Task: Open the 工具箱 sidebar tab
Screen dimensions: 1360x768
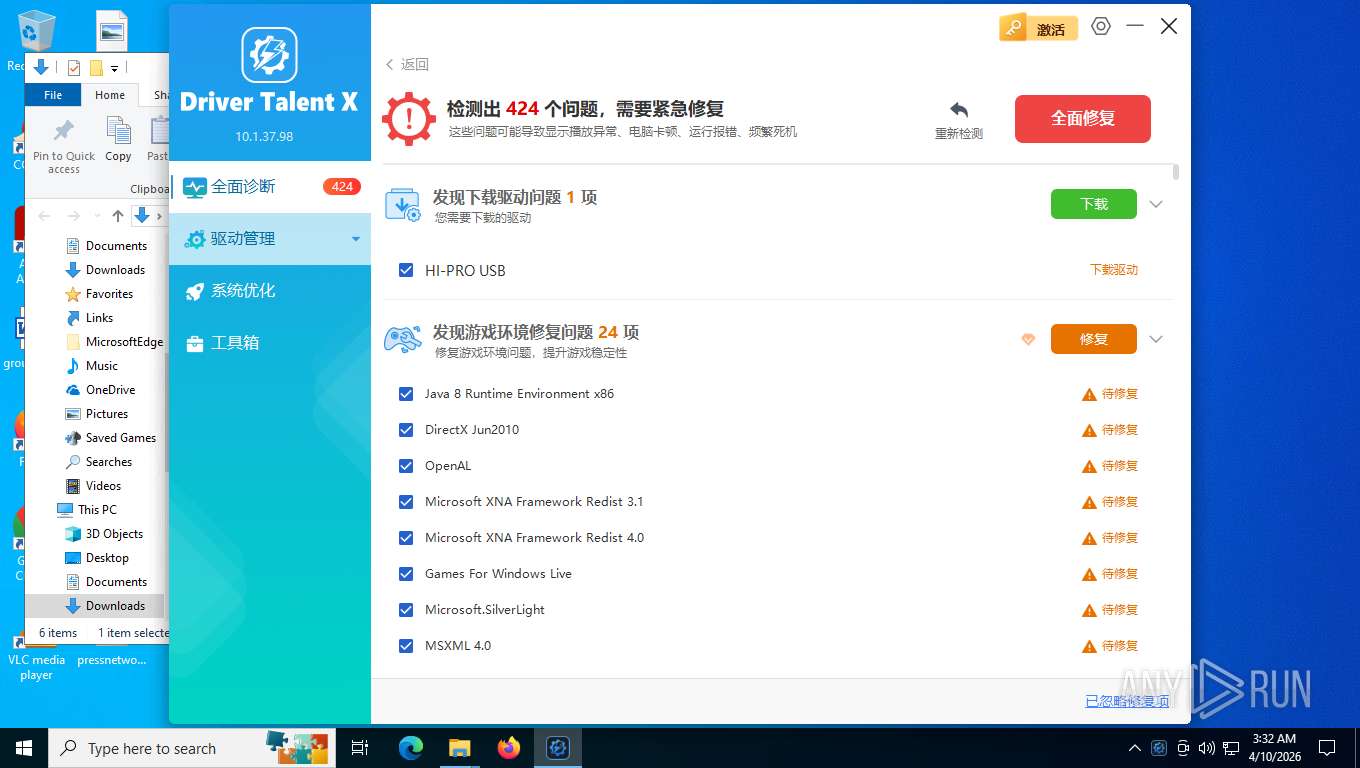Action: [x=270, y=343]
